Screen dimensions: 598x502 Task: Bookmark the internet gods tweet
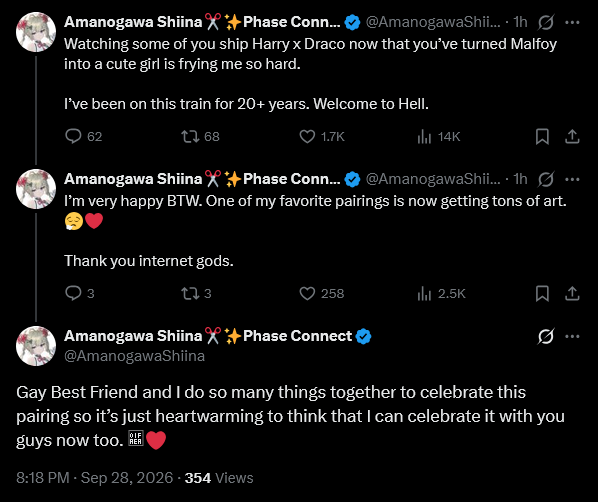coord(542,293)
